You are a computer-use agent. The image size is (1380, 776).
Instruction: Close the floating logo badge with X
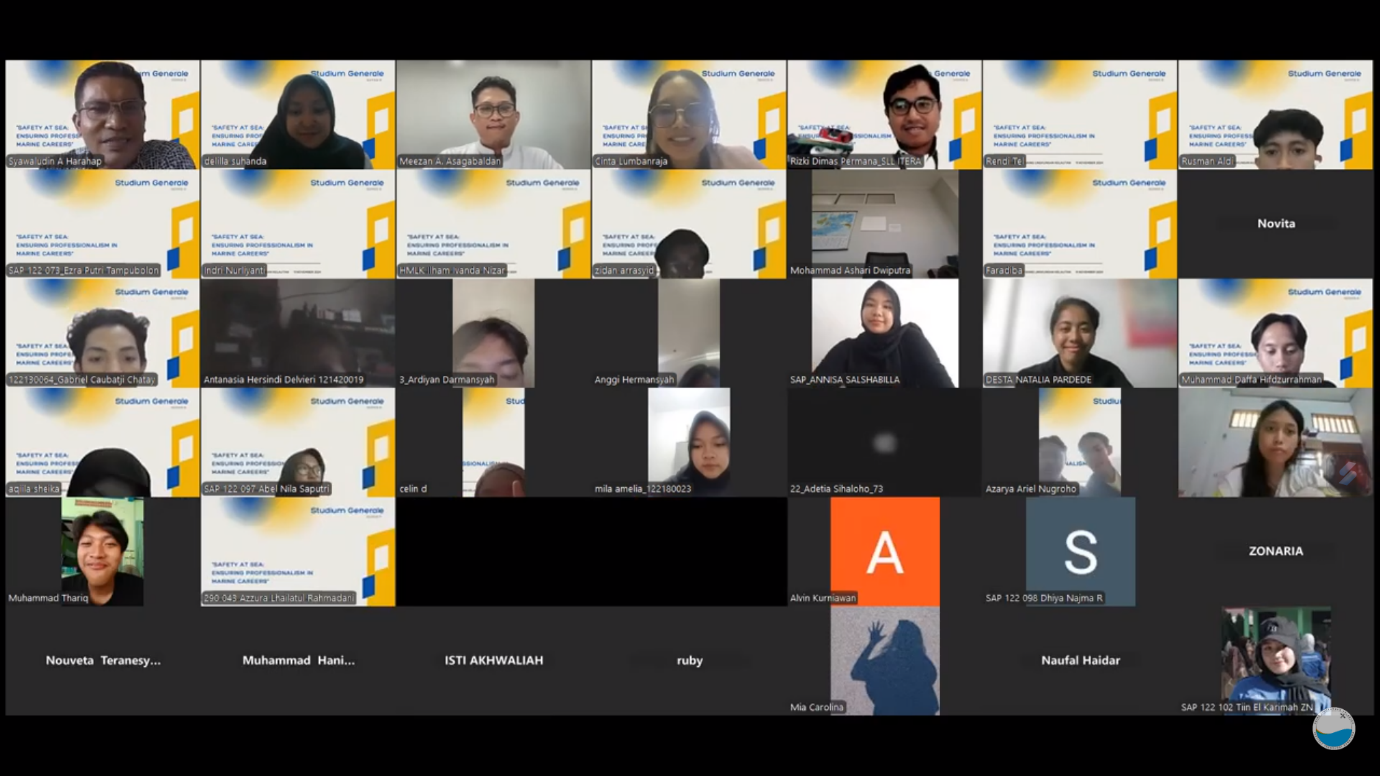(x=1342, y=715)
